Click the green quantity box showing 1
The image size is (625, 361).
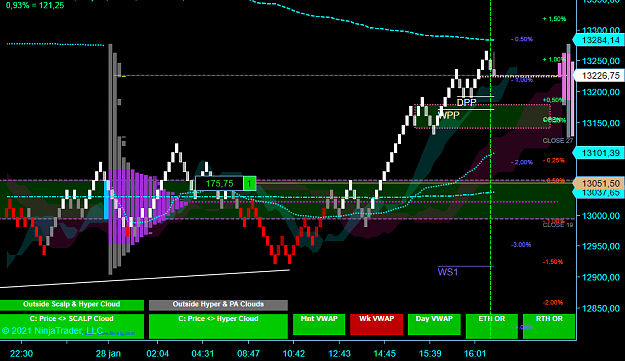250,184
